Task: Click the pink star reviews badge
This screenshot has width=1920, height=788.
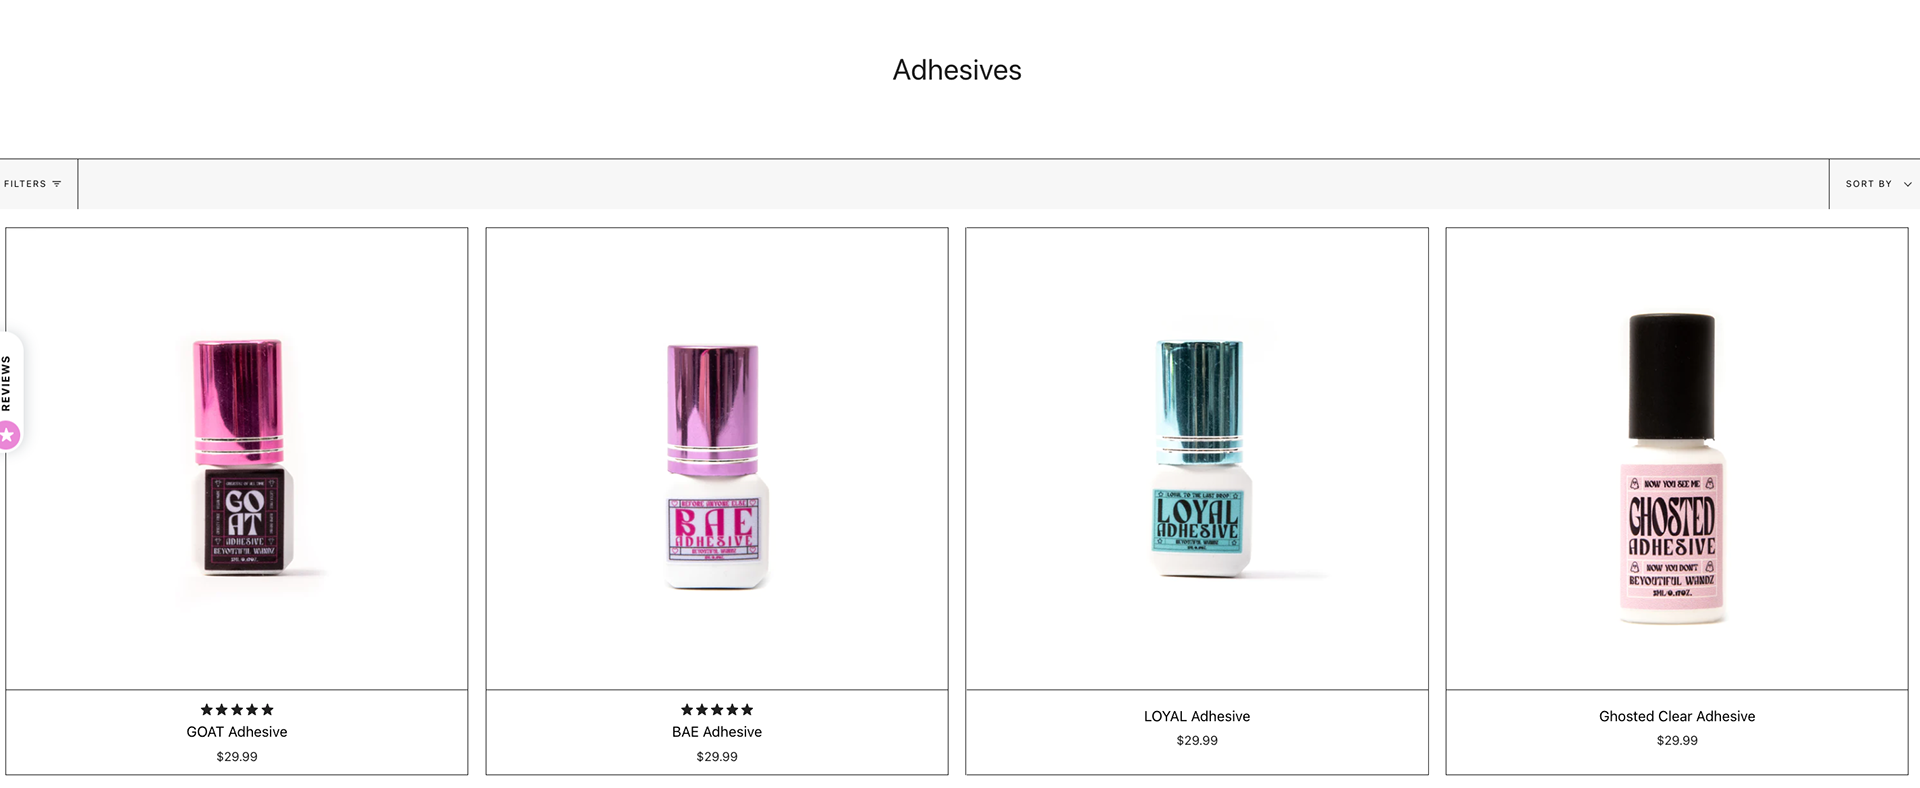Action: tap(8, 435)
